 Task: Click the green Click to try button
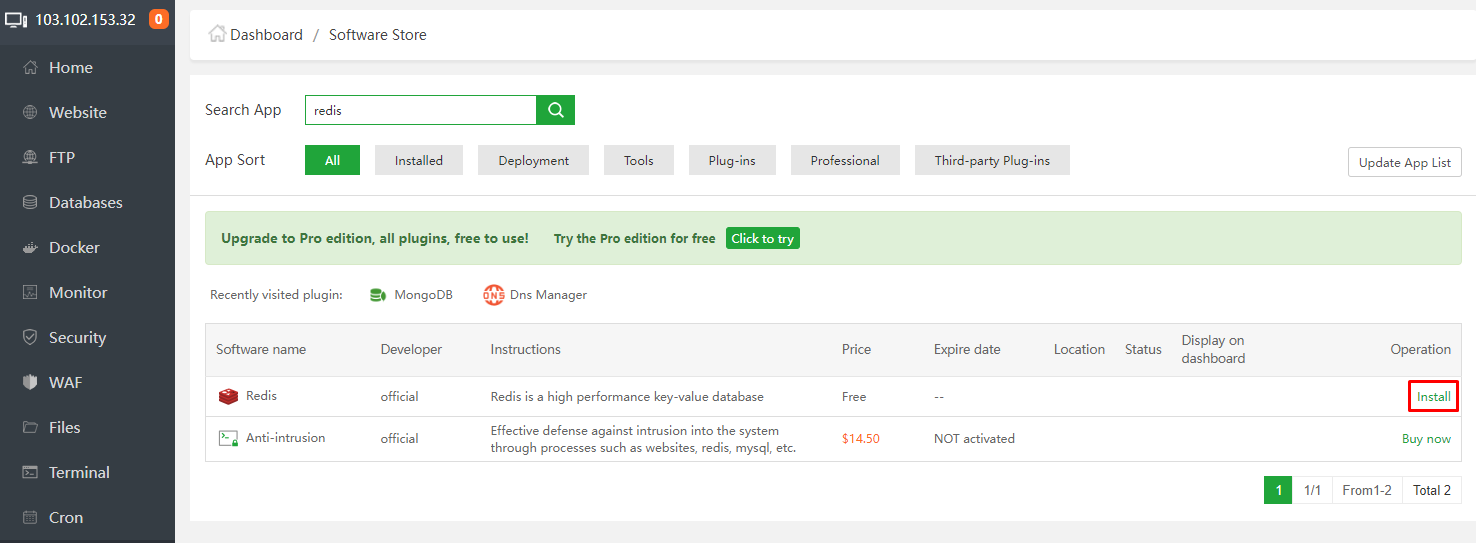(x=762, y=239)
